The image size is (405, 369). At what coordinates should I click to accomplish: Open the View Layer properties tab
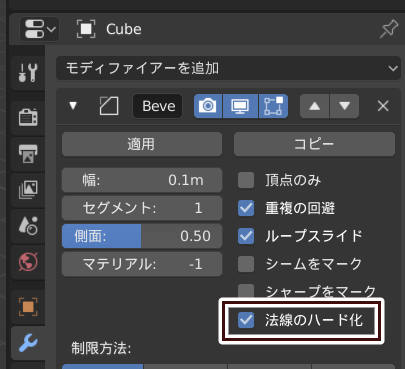tap(28, 190)
